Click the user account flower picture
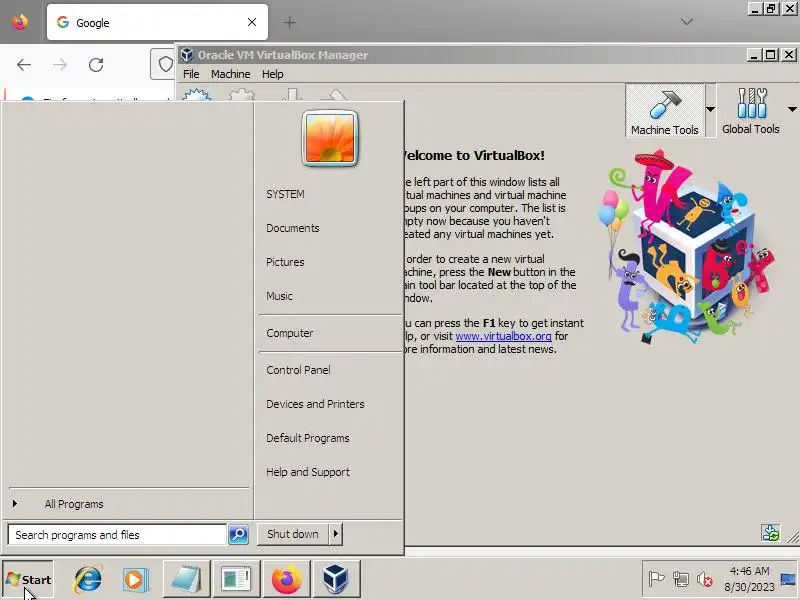800x600 pixels. tap(330, 139)
